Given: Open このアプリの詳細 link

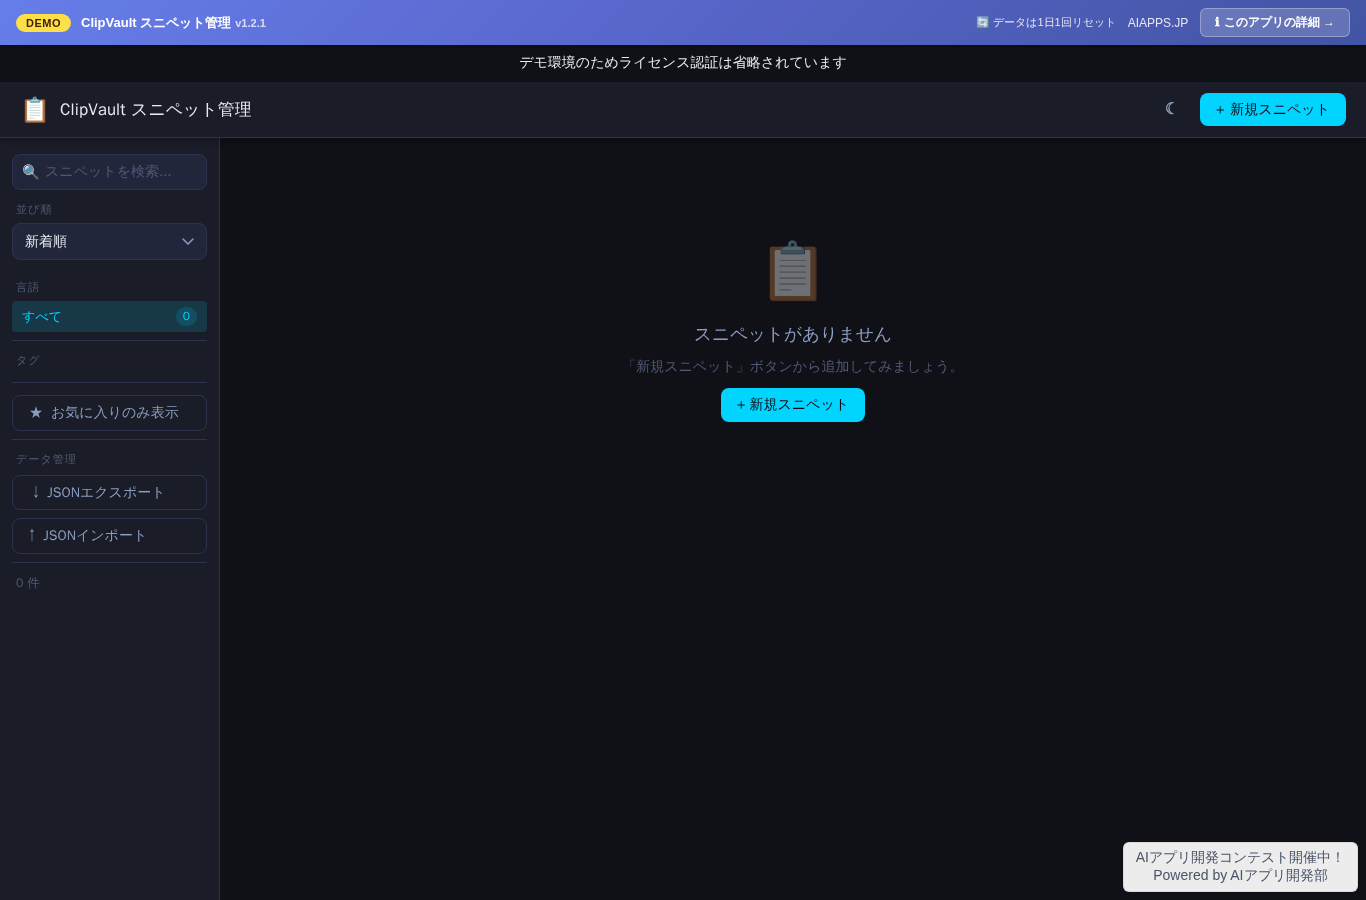Looking at the screenshot, I should tap(1275, 22).
